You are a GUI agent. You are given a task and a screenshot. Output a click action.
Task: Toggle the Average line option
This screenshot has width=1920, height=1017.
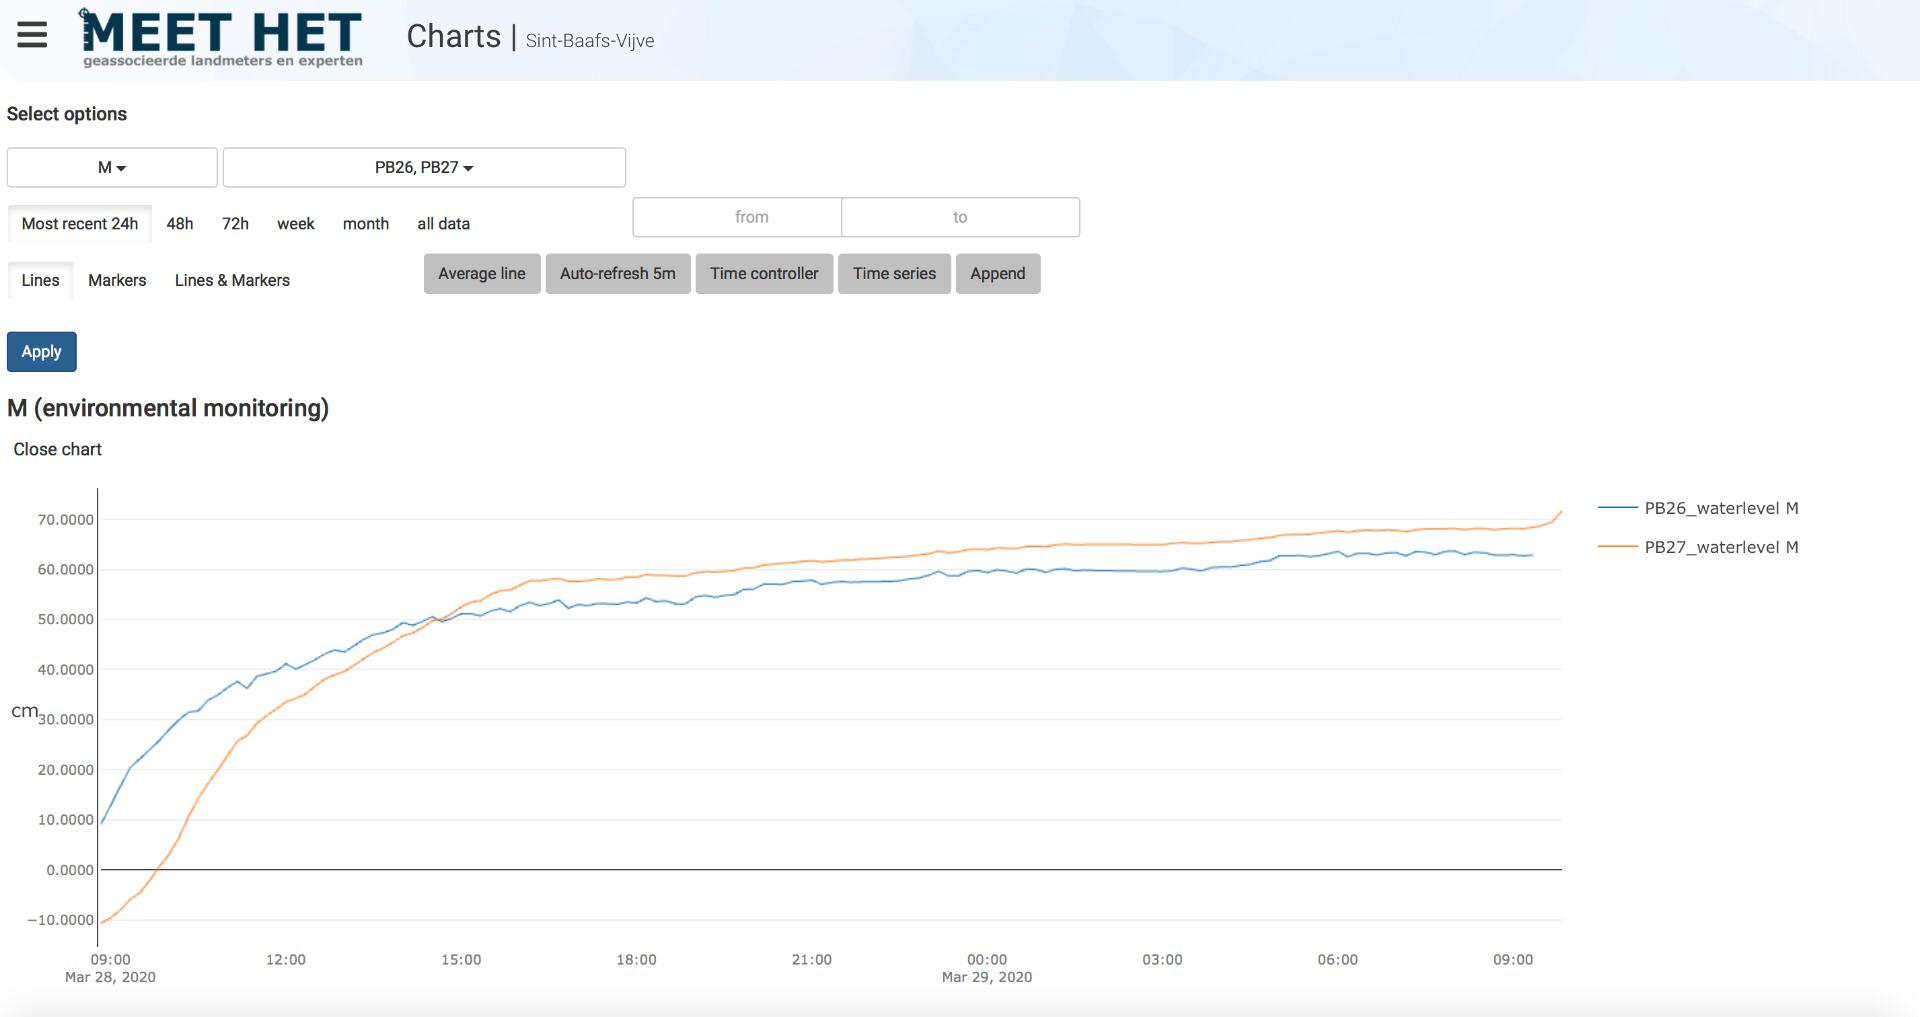(482, 274)
